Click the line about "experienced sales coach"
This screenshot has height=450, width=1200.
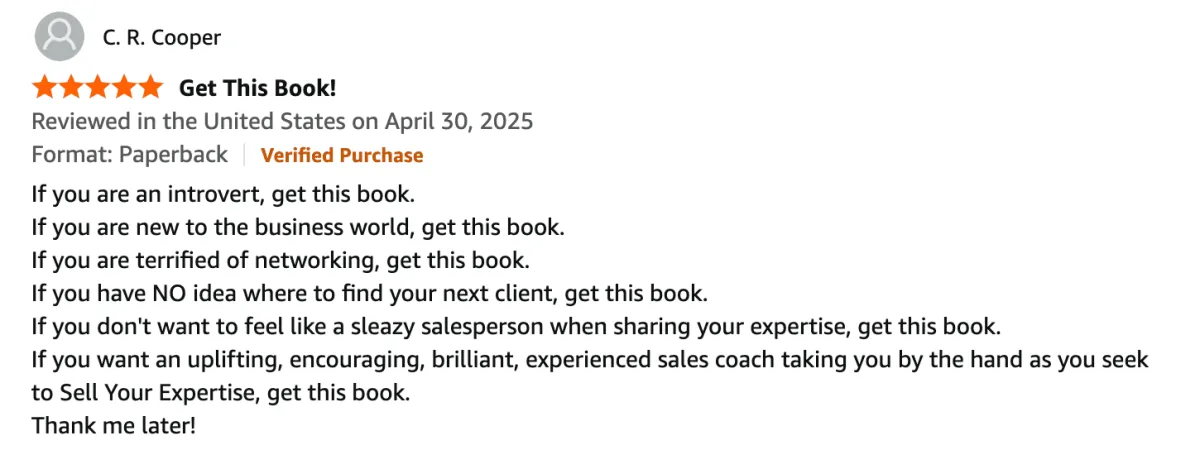pos(590,359)
